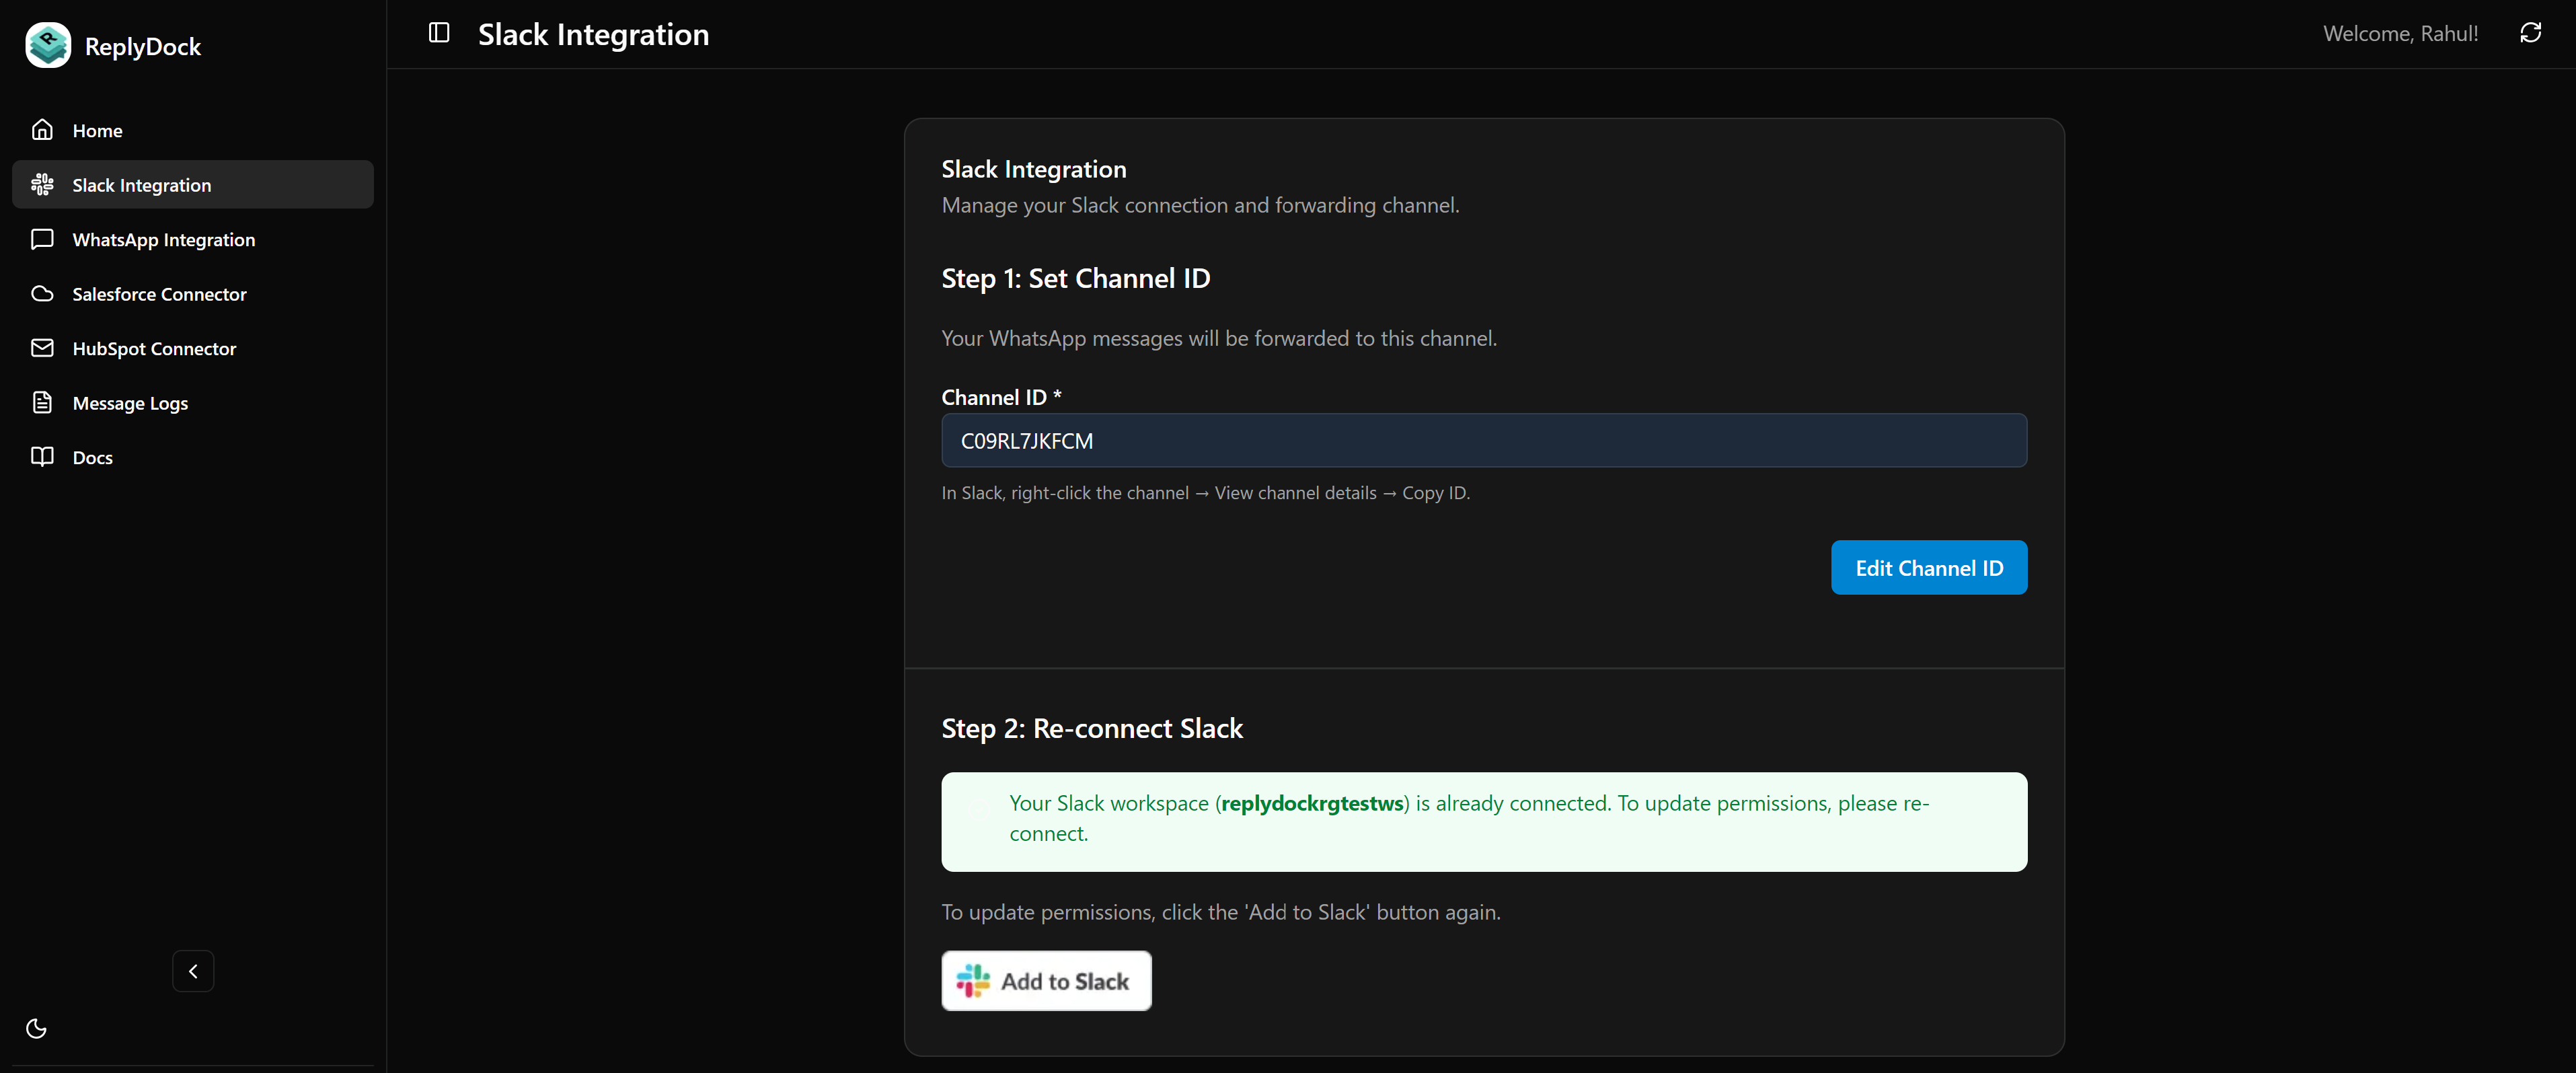The image size is (2576, 1073).
Task: Click the Docs book icon
Action: (42, 457)
